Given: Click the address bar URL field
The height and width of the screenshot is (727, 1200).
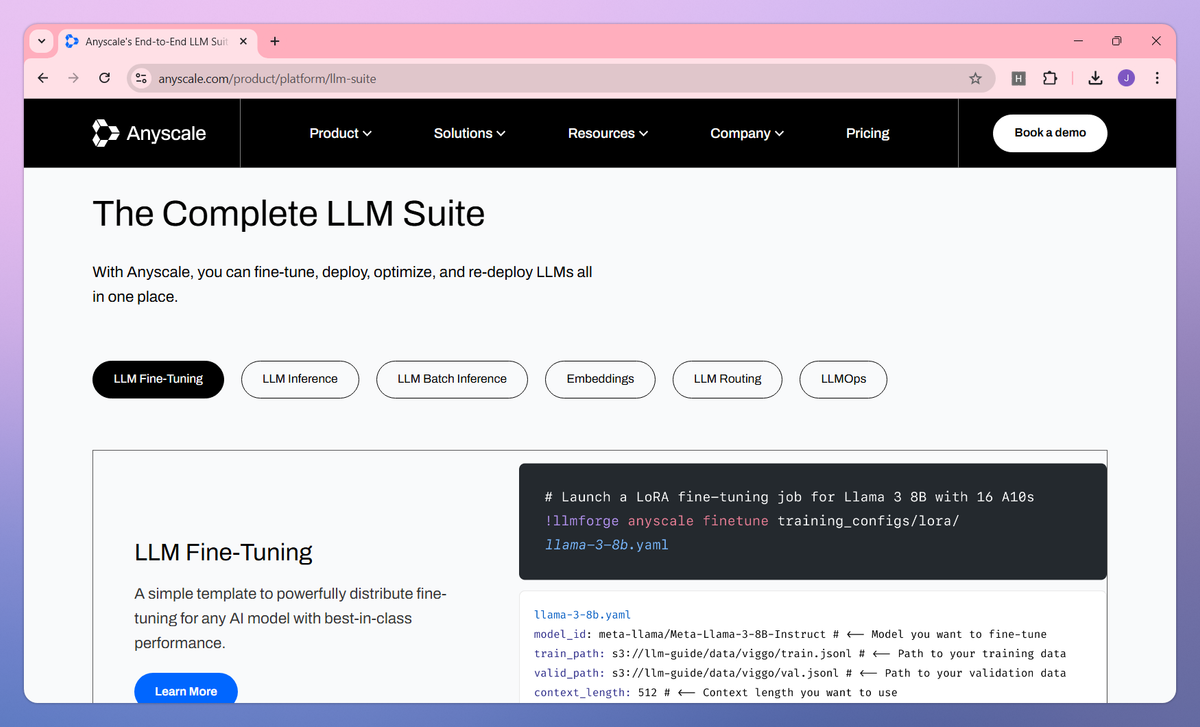Looking at the screenshot, I should 560,78.
